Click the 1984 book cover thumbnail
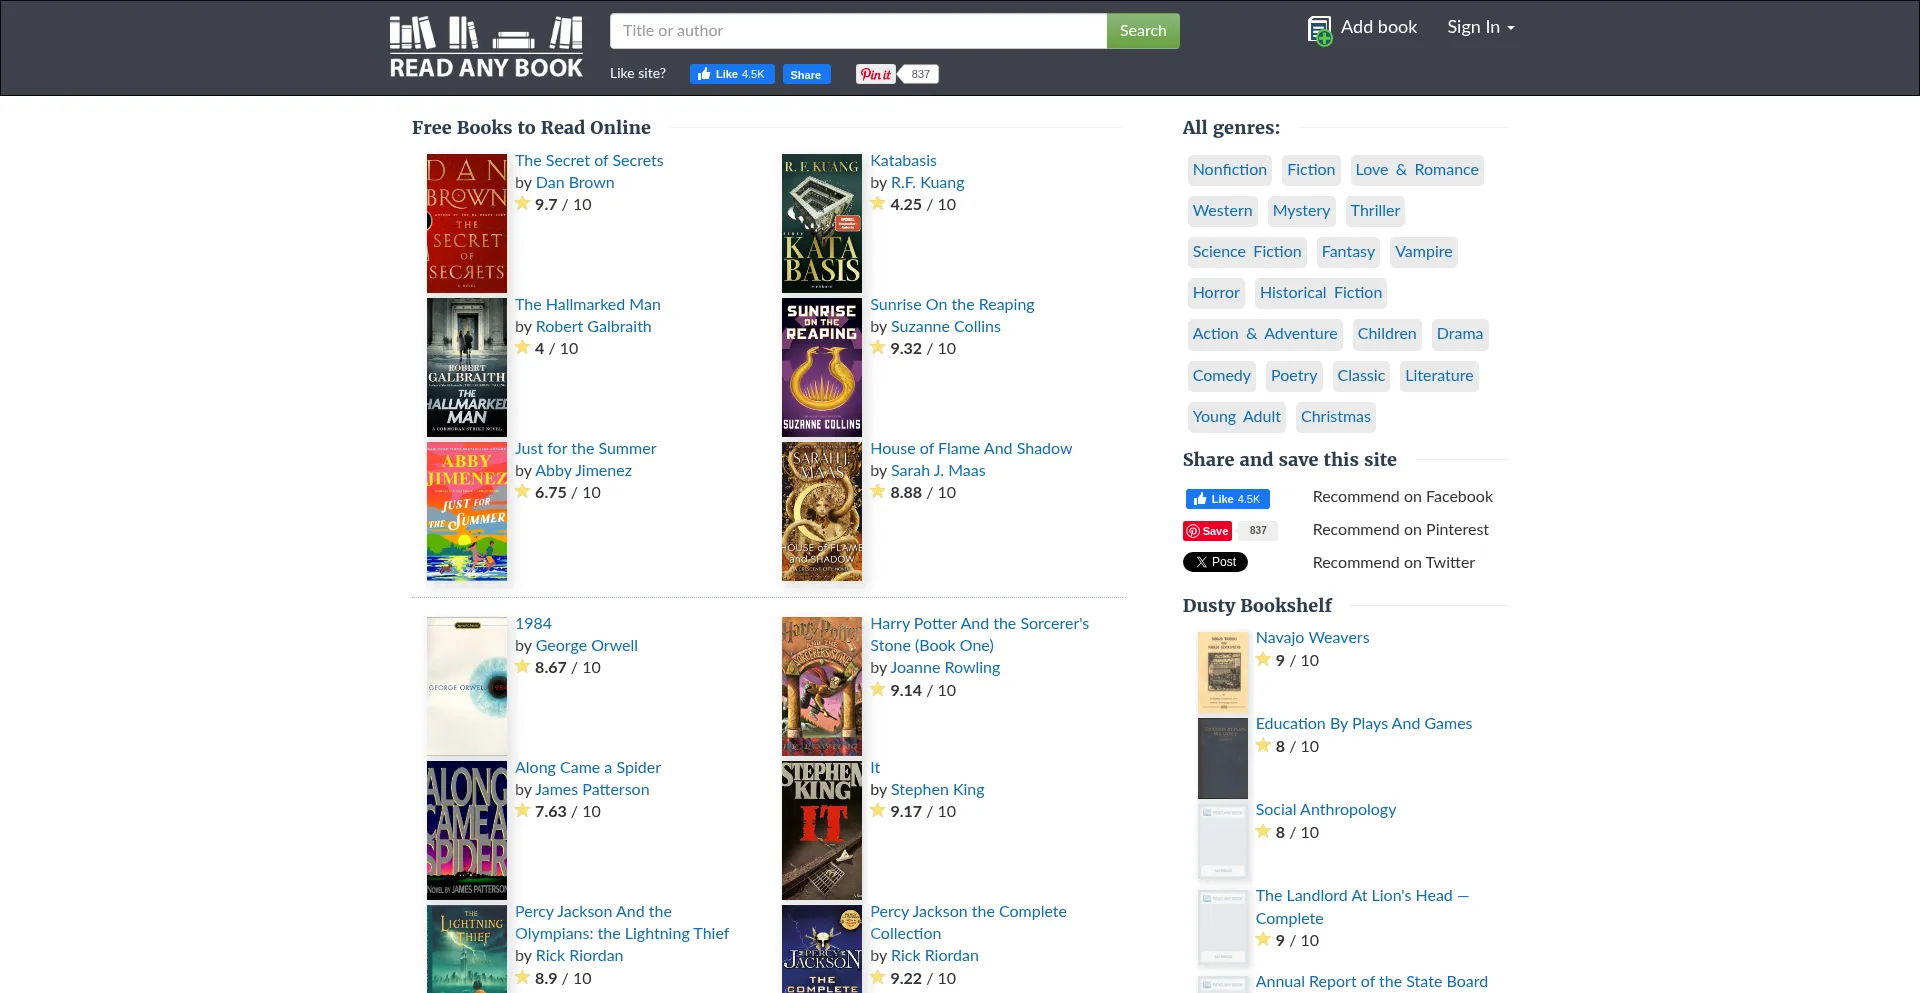This screenshot has width=1920, height=993. point(466,685)
